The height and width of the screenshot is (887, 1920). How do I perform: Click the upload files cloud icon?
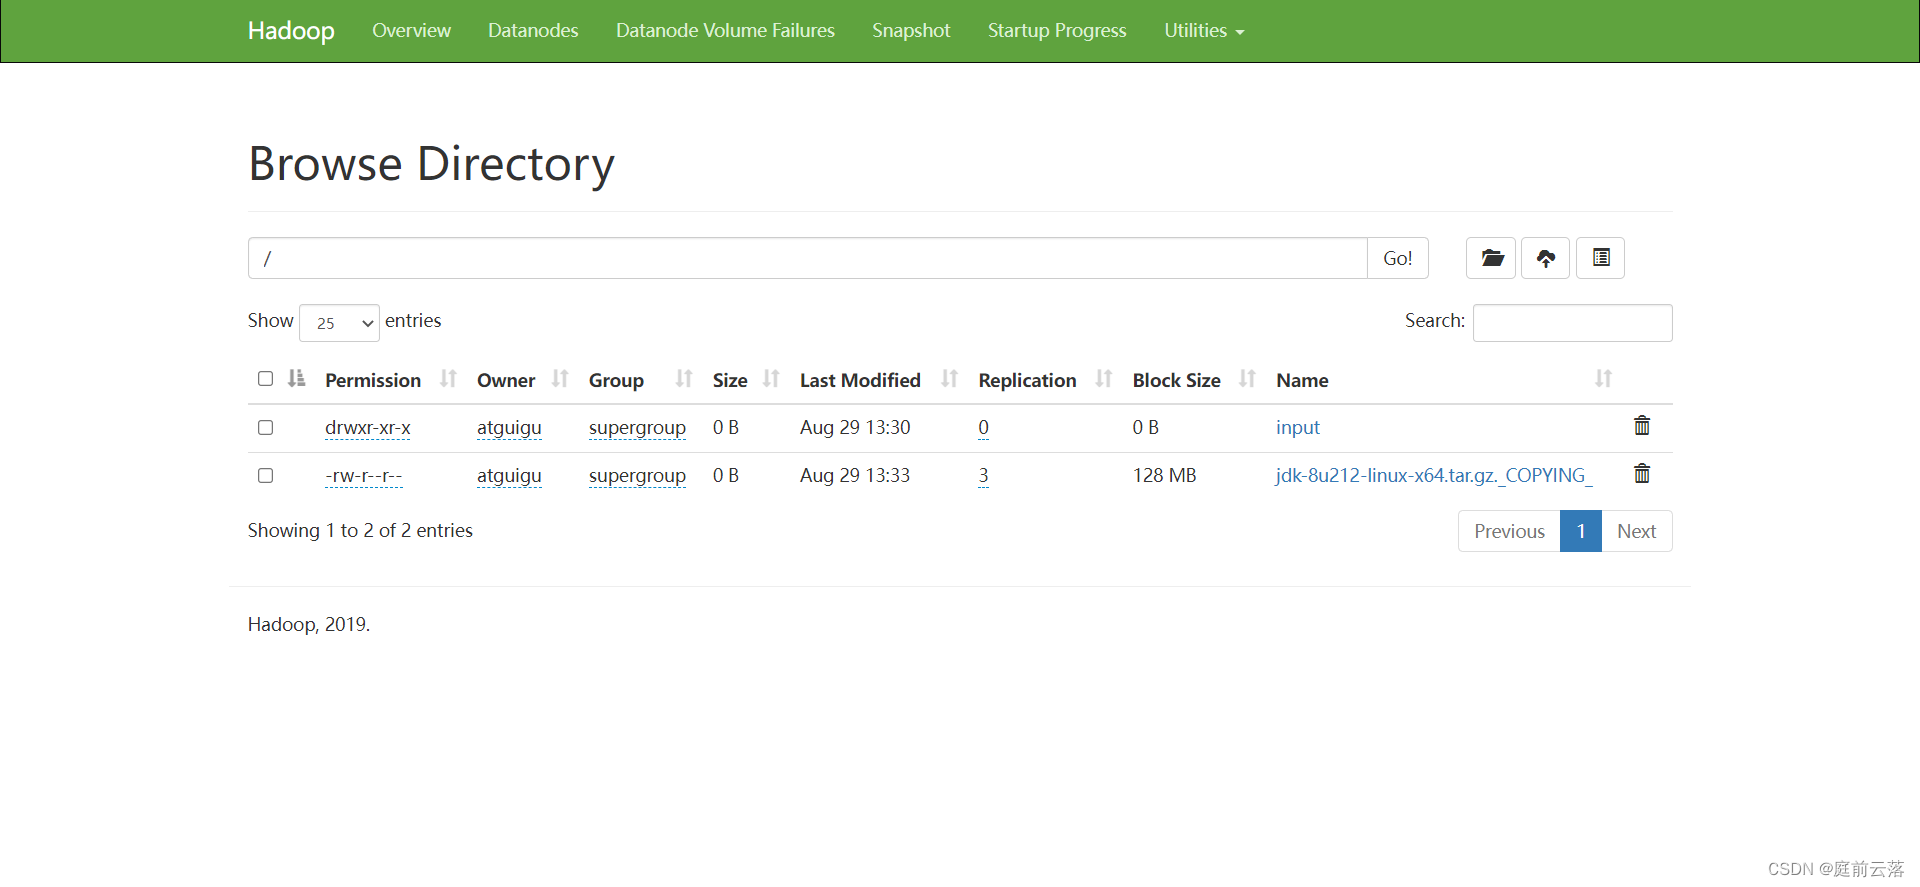pyautogui.click(x=1546, y=258)
